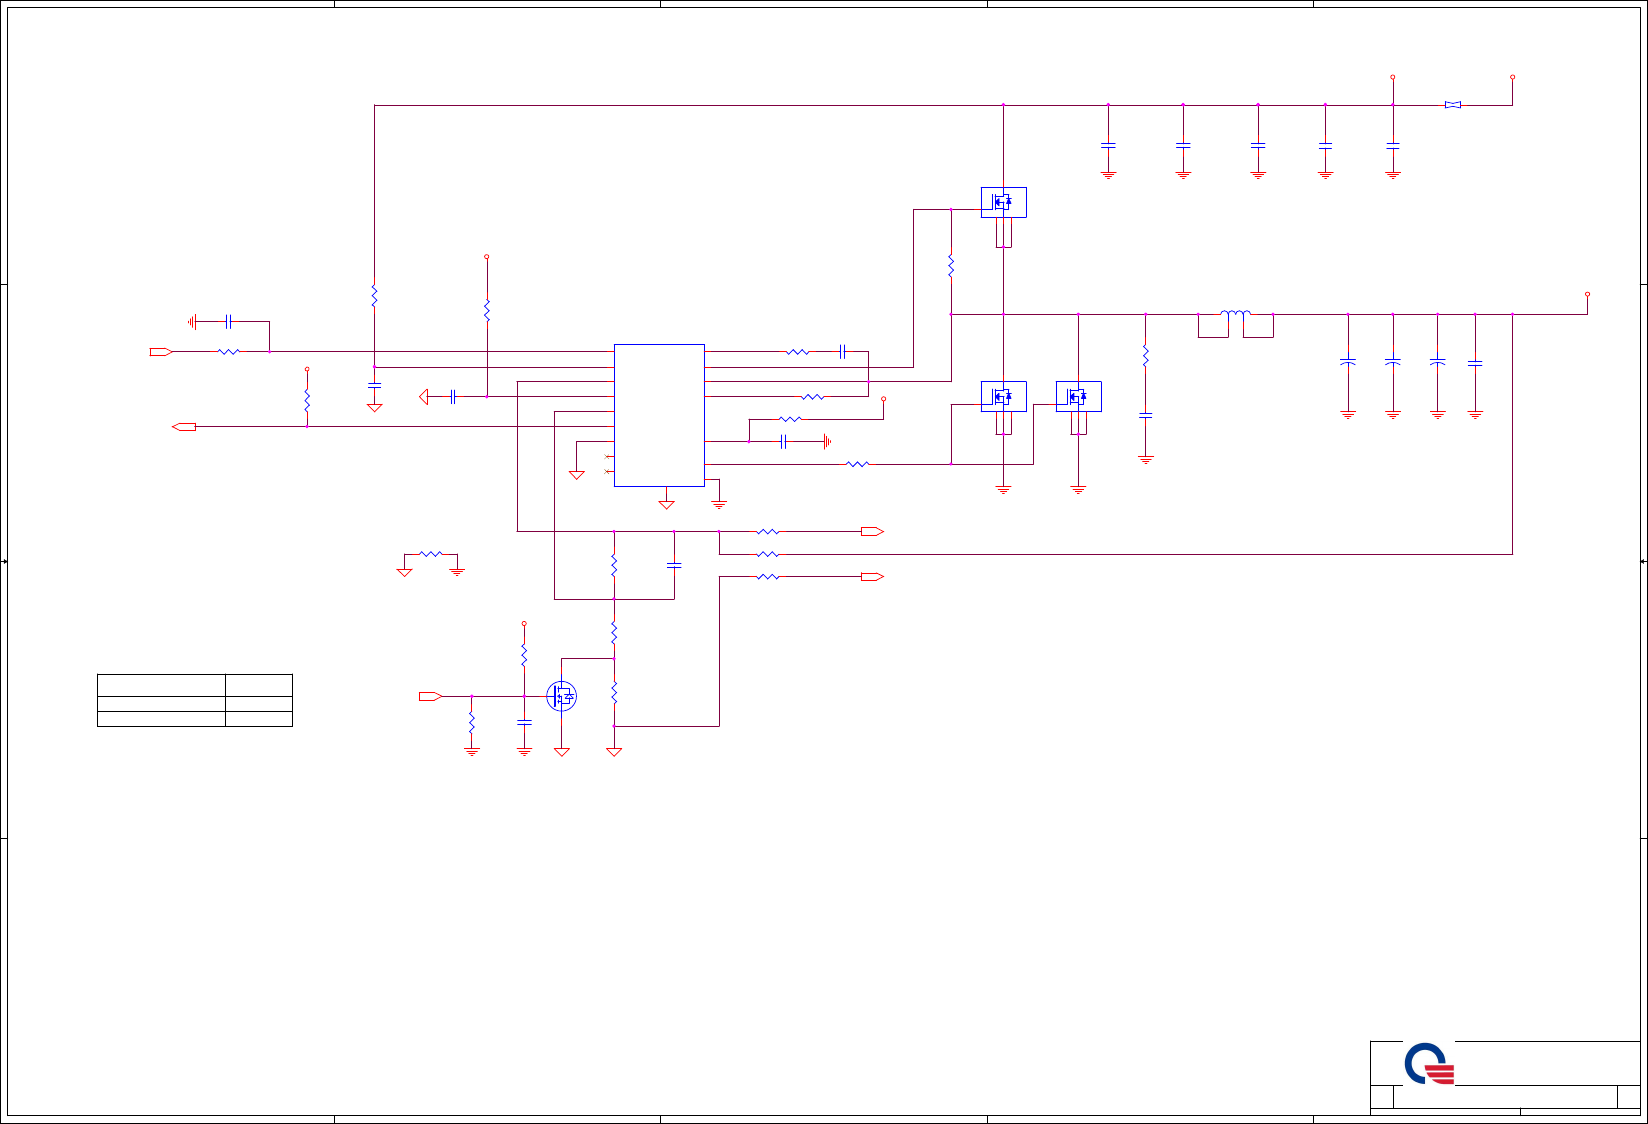Select the large blue controller IC rectangle
The height and width of the screenshot is (1124, 1648).
(x=659, y=415)
